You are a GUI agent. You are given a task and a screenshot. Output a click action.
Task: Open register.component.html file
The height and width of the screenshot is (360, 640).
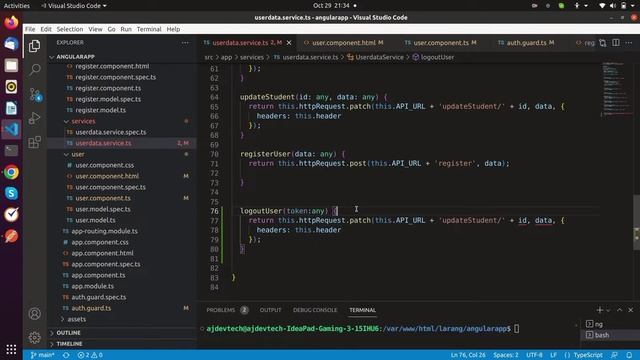click(x=112, y=66)
